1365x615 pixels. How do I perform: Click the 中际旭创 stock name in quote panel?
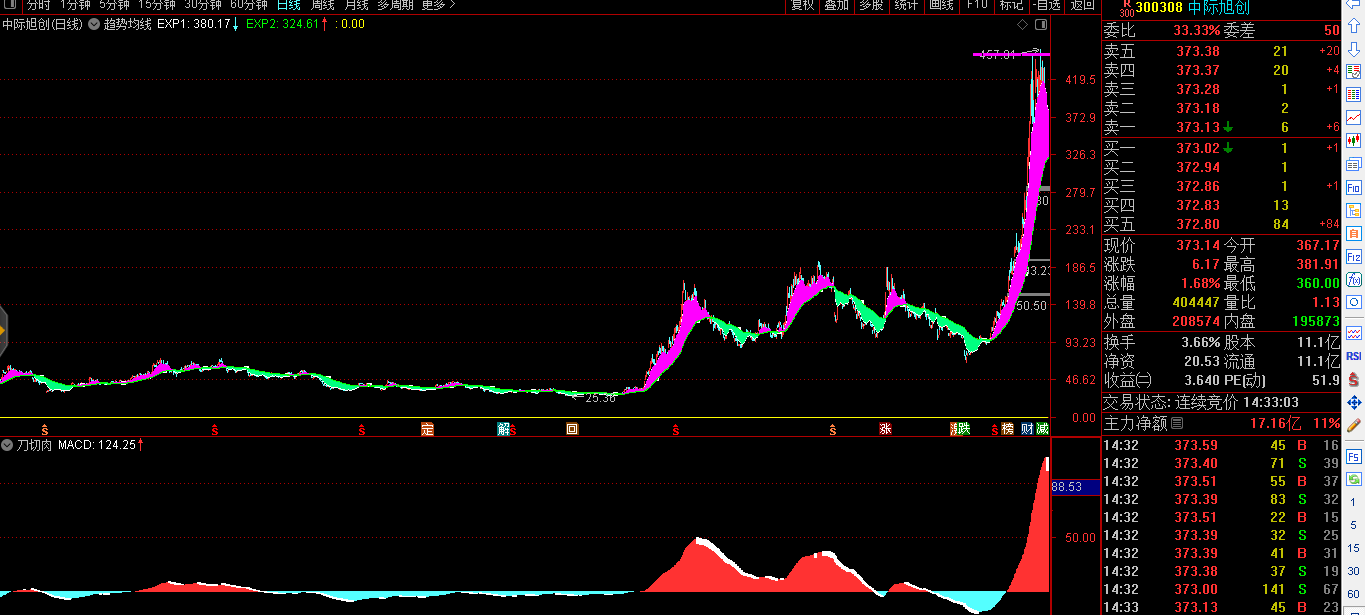click(1218, 8)
